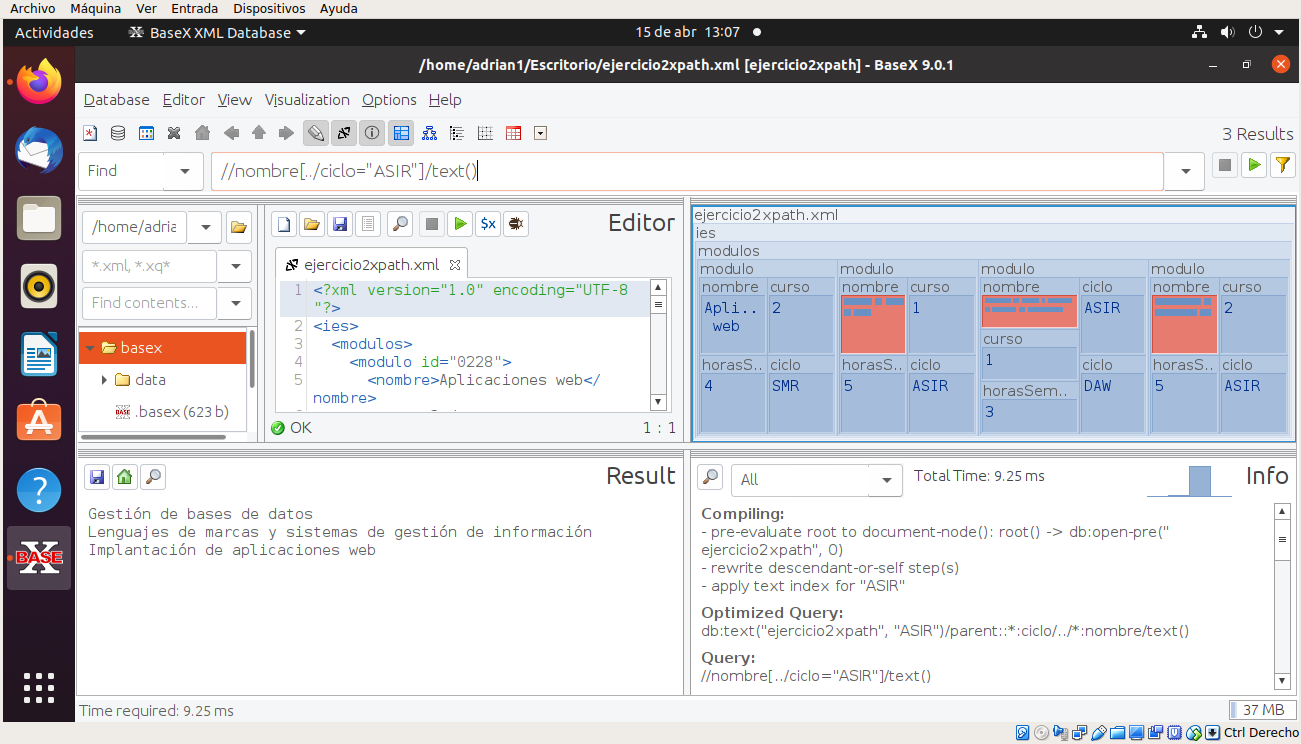Run query with Editor's green play icon
Screen dimensions: 1301x744
459,224
